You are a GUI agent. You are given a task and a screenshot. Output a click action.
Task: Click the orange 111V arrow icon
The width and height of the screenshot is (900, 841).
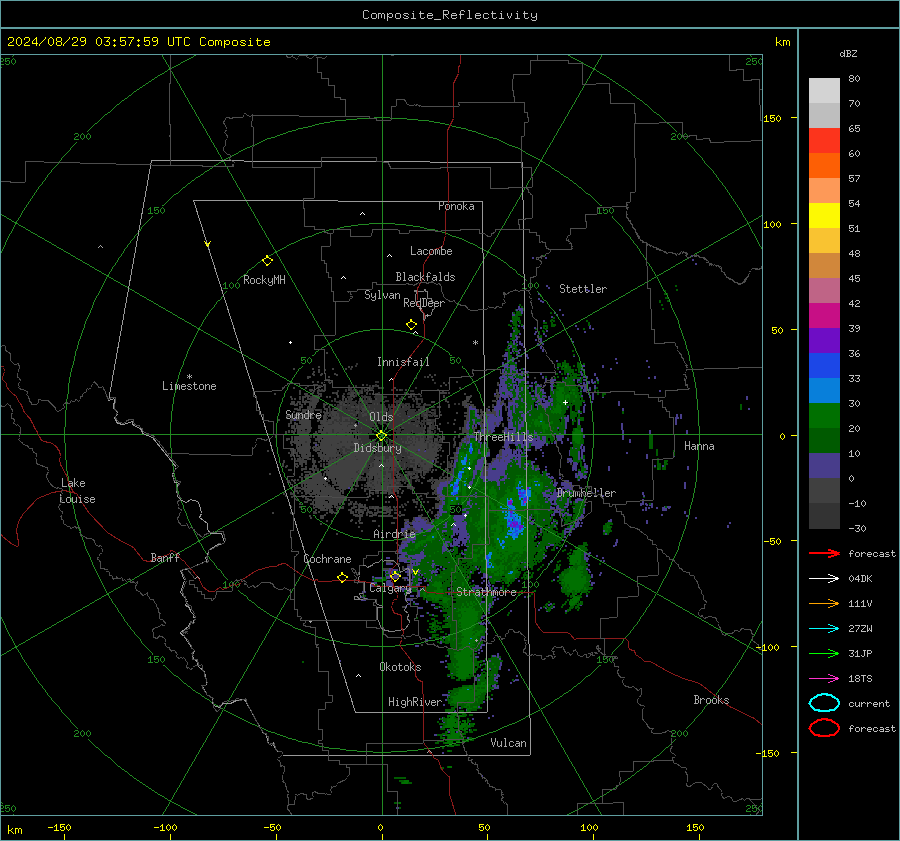pos(824,603)
